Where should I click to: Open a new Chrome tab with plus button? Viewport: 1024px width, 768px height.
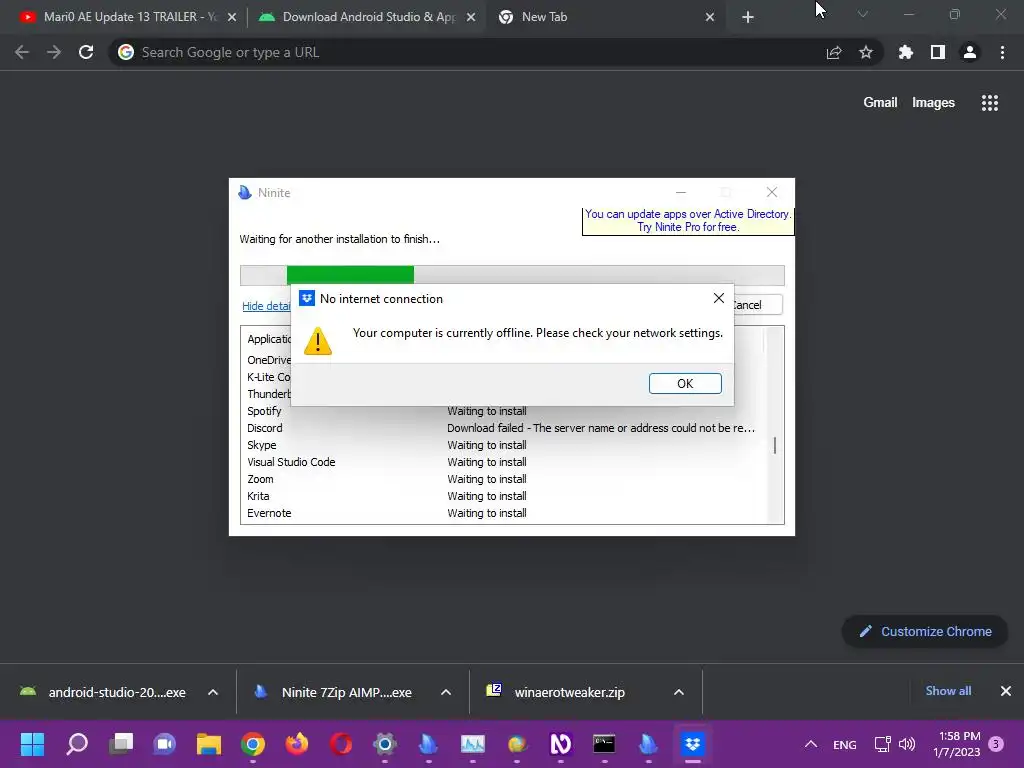pyautogui.click(x=748, y=17)
